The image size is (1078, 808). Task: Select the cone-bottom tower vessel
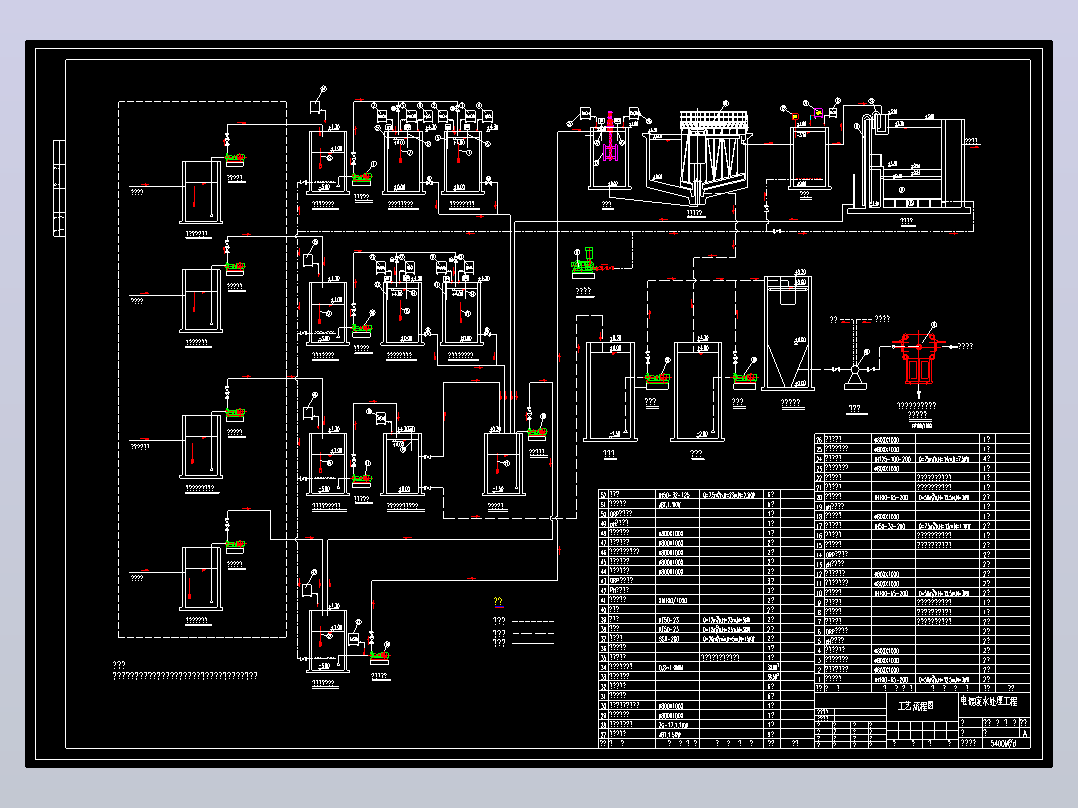click(789, 332)
